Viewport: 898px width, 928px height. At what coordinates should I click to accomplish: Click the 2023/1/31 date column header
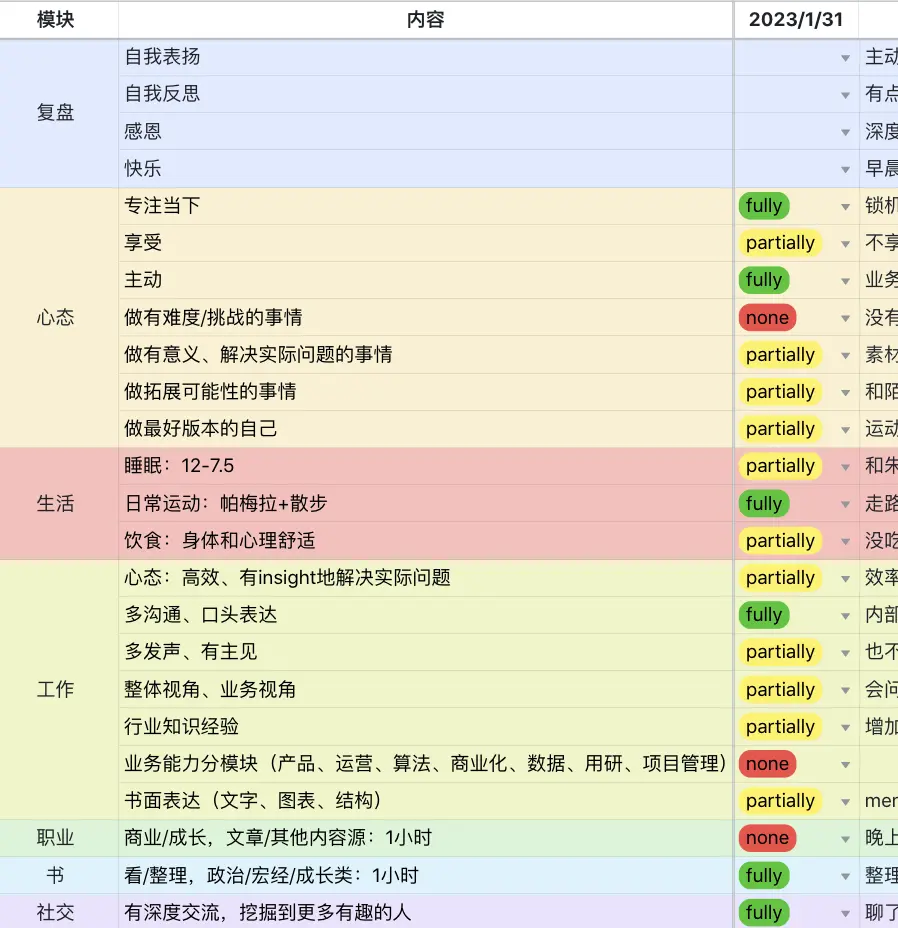tap(796, 19)
